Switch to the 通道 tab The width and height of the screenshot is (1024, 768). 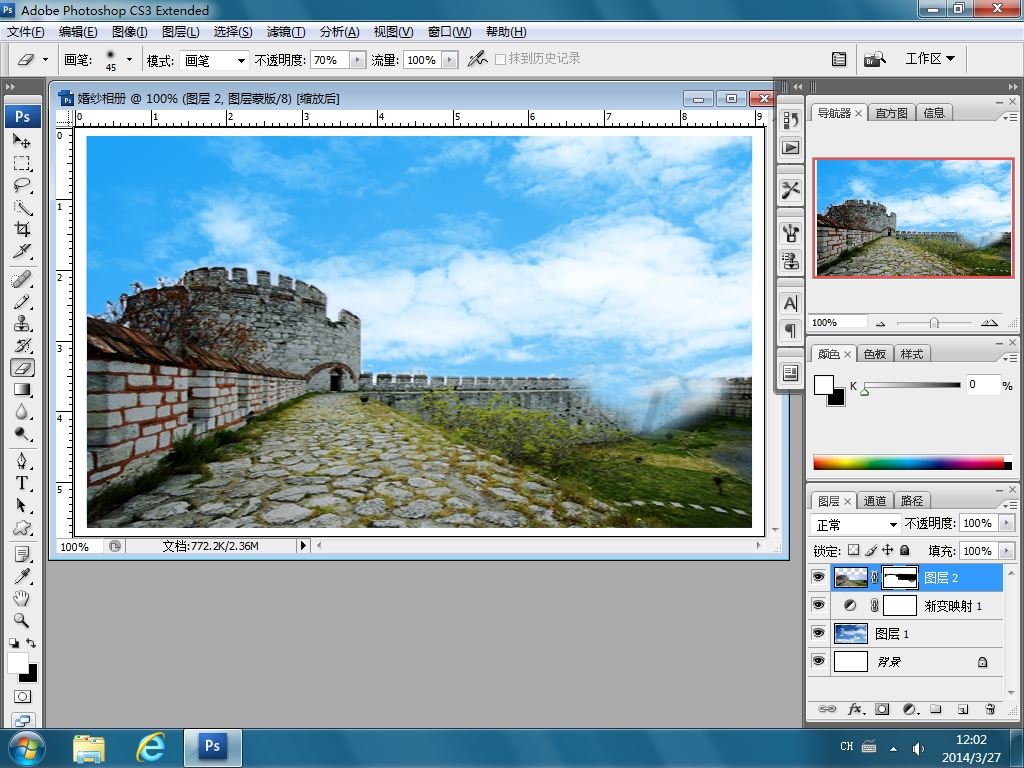[874, 501]
